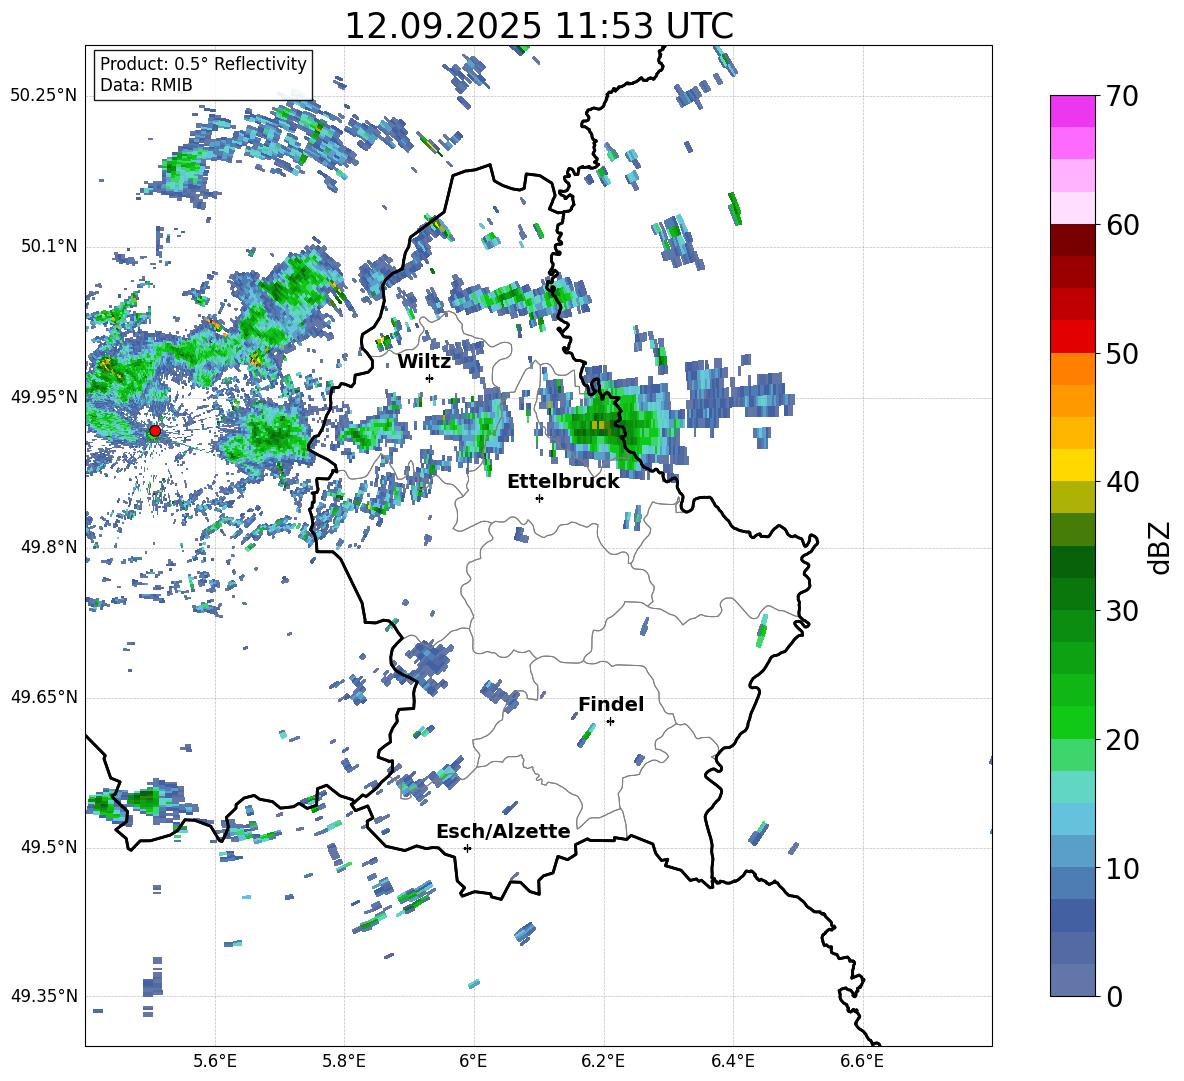
Task: Click the bottom slate-blue colorbar segment above 0
Action: pyautogui.click(x=1072, y=980)
